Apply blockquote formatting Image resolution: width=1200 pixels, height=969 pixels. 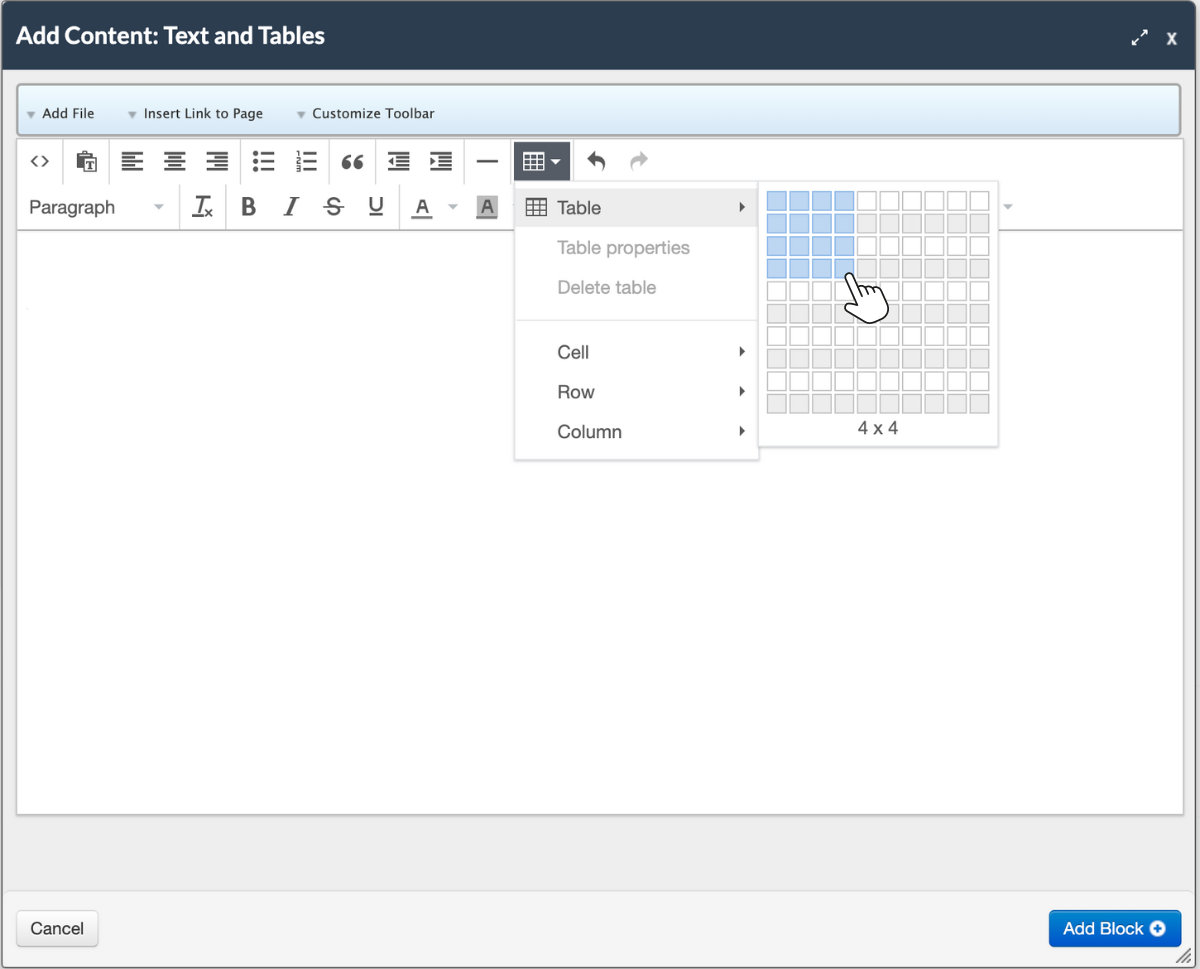point(352,161)
